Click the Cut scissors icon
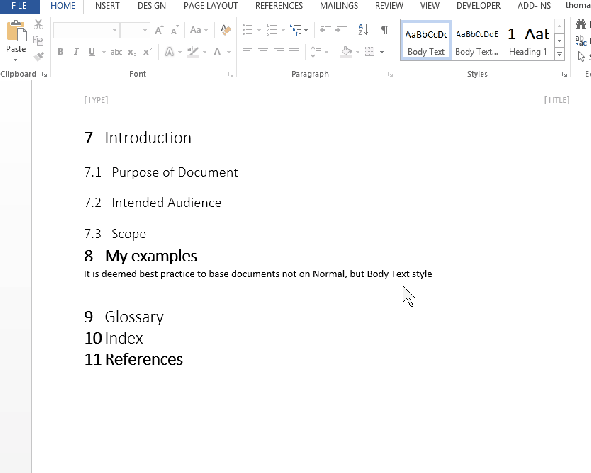The width and height of the screenshot is (591, 473). point(38,25)
